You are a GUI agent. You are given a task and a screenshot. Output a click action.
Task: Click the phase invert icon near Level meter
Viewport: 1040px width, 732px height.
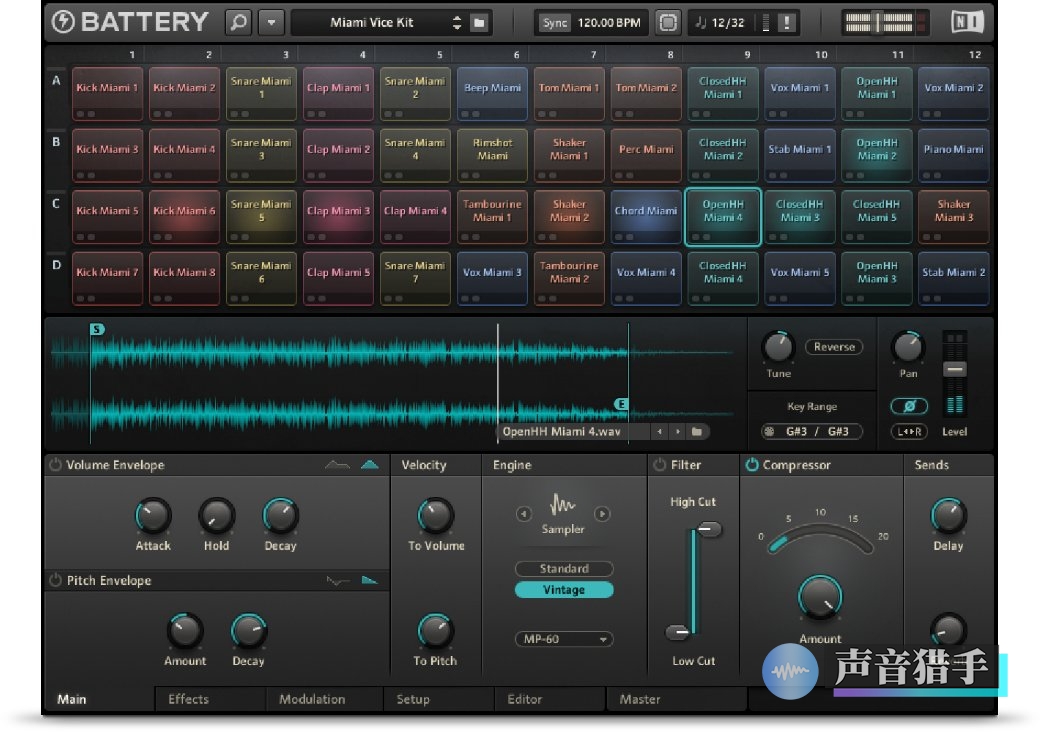[x=909, y=406]
